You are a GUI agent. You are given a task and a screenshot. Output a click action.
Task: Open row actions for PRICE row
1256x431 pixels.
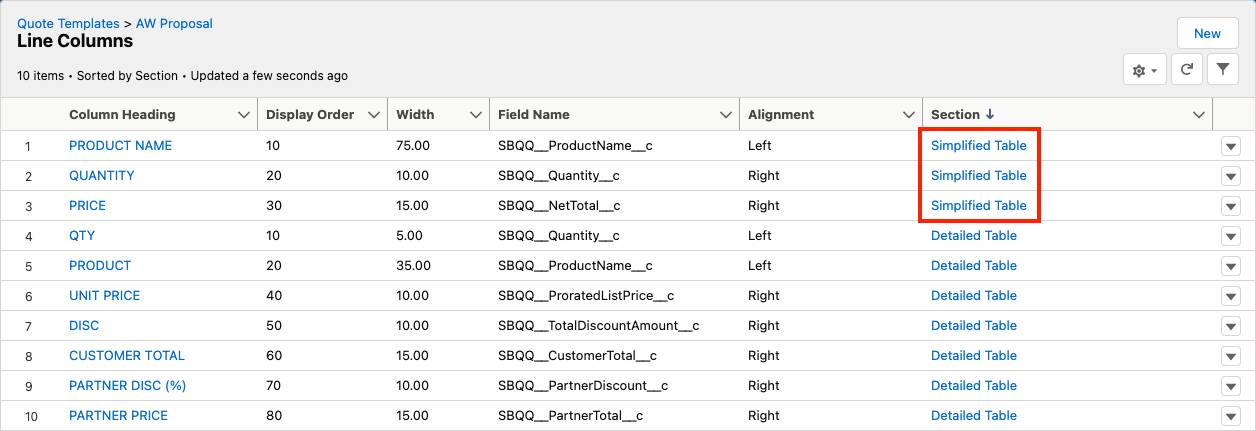1230,206
